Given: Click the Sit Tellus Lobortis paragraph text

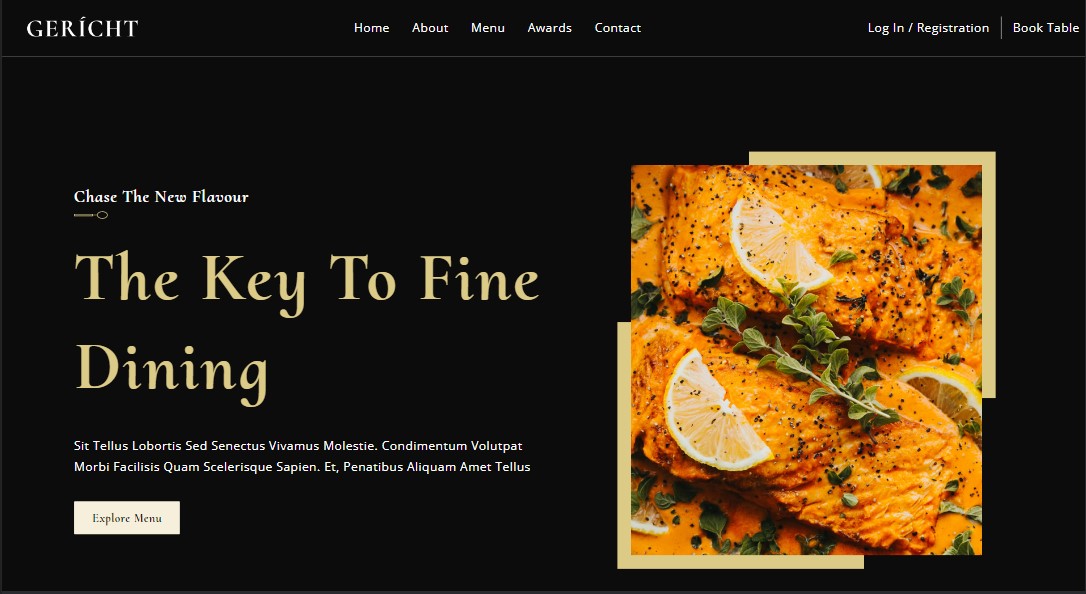Looking at the screenshot, I should 302,456.
